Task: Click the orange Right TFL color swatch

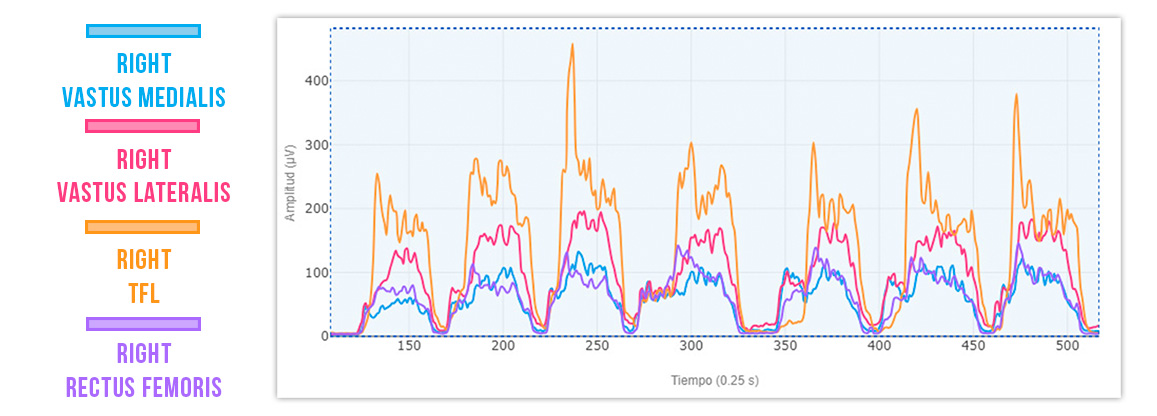Action: 143,227
